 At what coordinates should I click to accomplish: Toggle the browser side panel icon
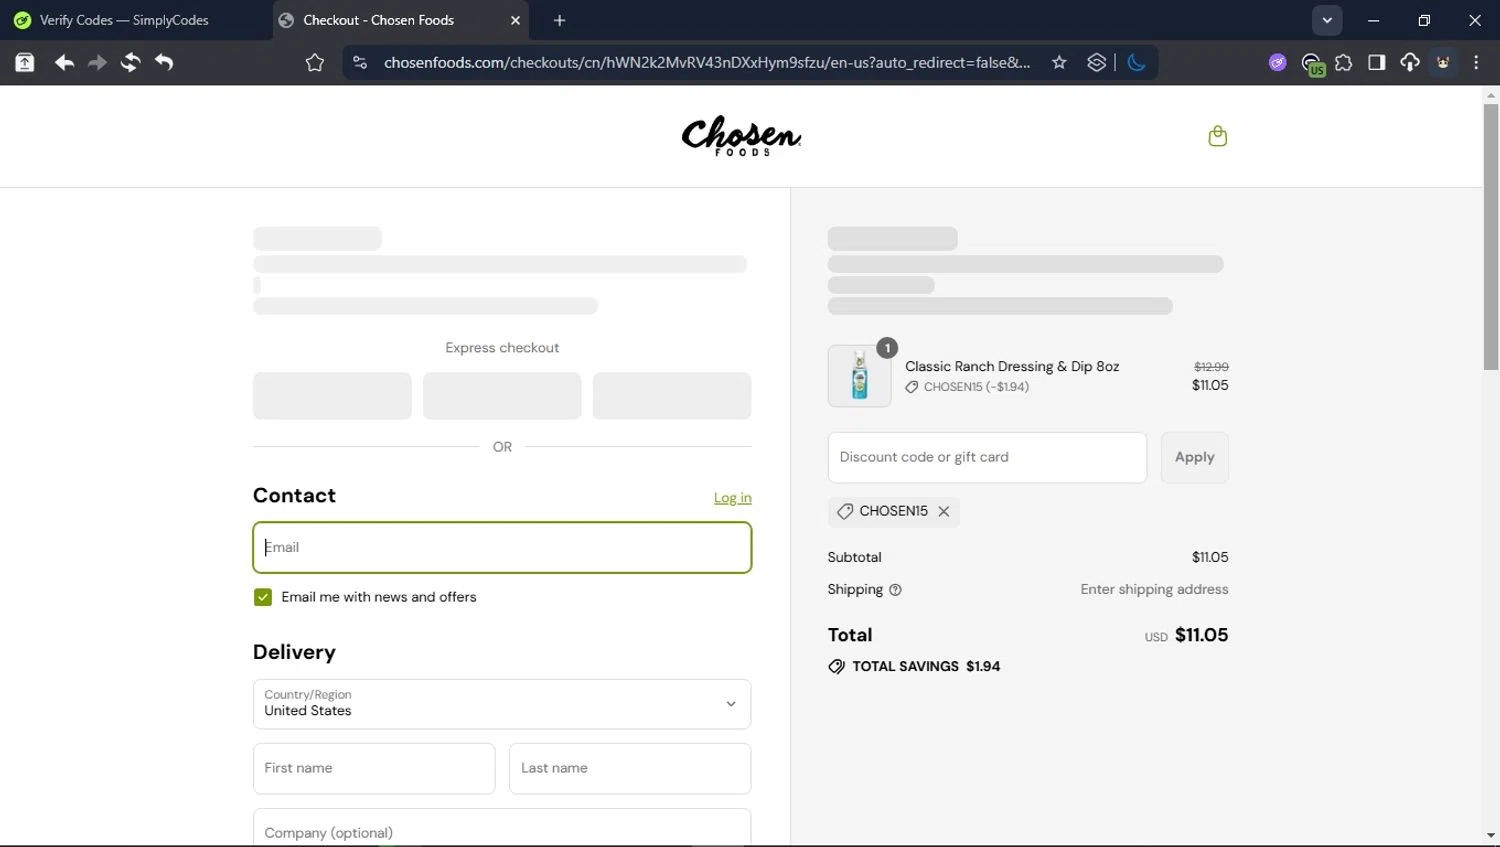coord(1377,62)
